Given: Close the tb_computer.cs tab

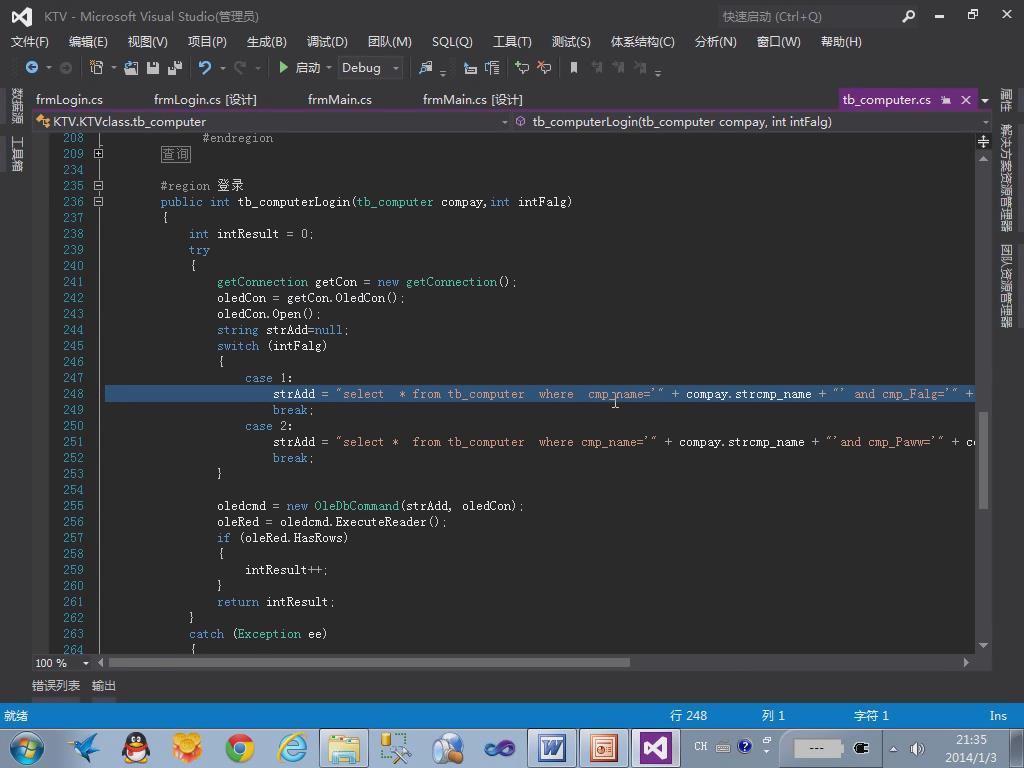Looking at the screenshot, I should 966,100.
